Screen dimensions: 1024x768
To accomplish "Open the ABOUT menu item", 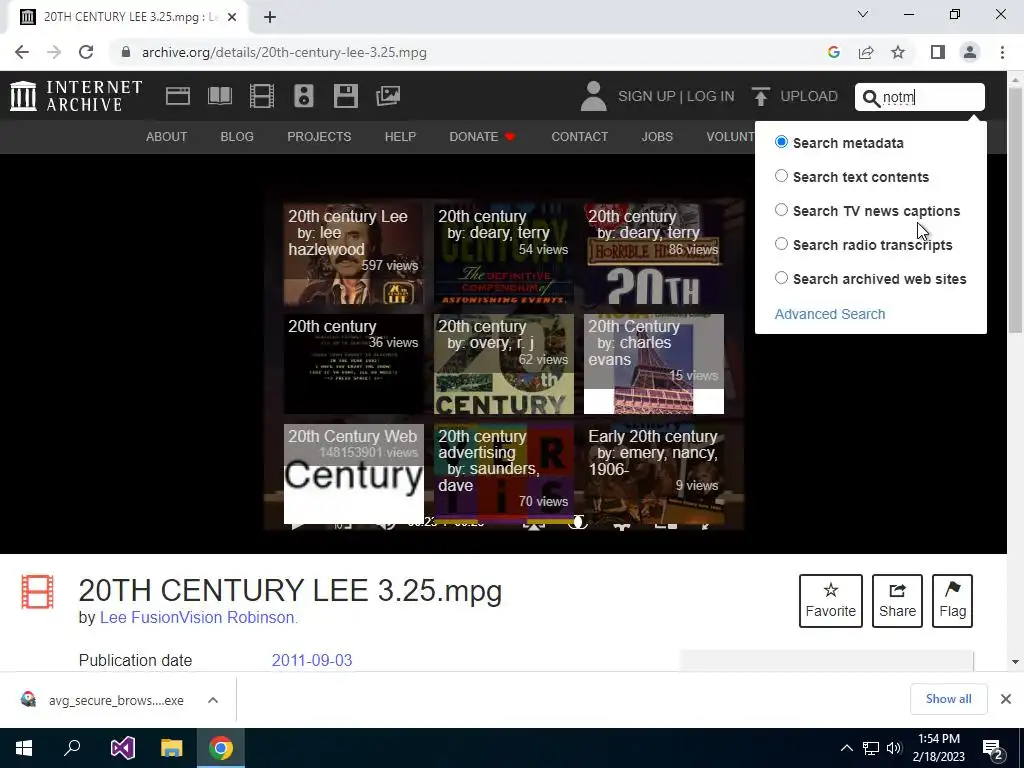I will tap(167, 136).
